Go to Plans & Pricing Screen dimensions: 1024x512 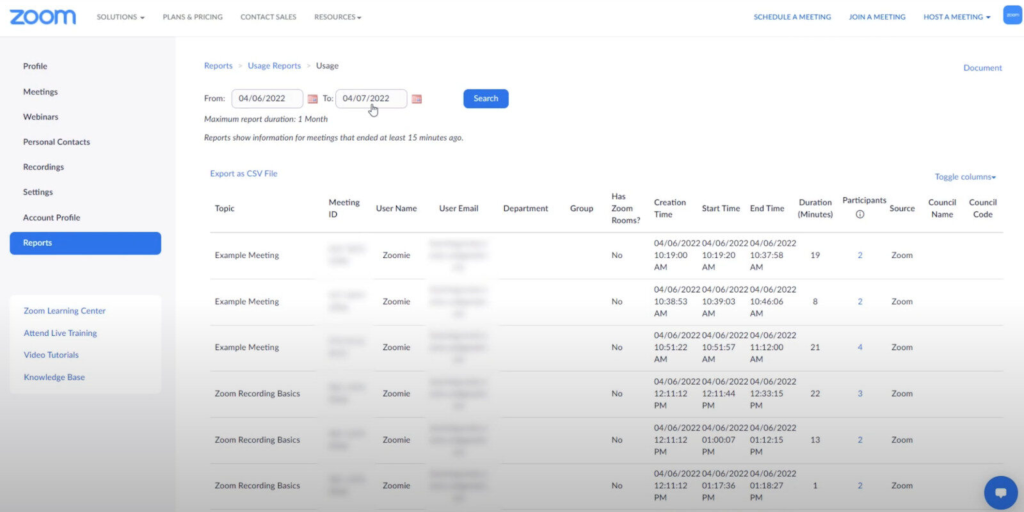pyautogui.click(x=193, y=17)
